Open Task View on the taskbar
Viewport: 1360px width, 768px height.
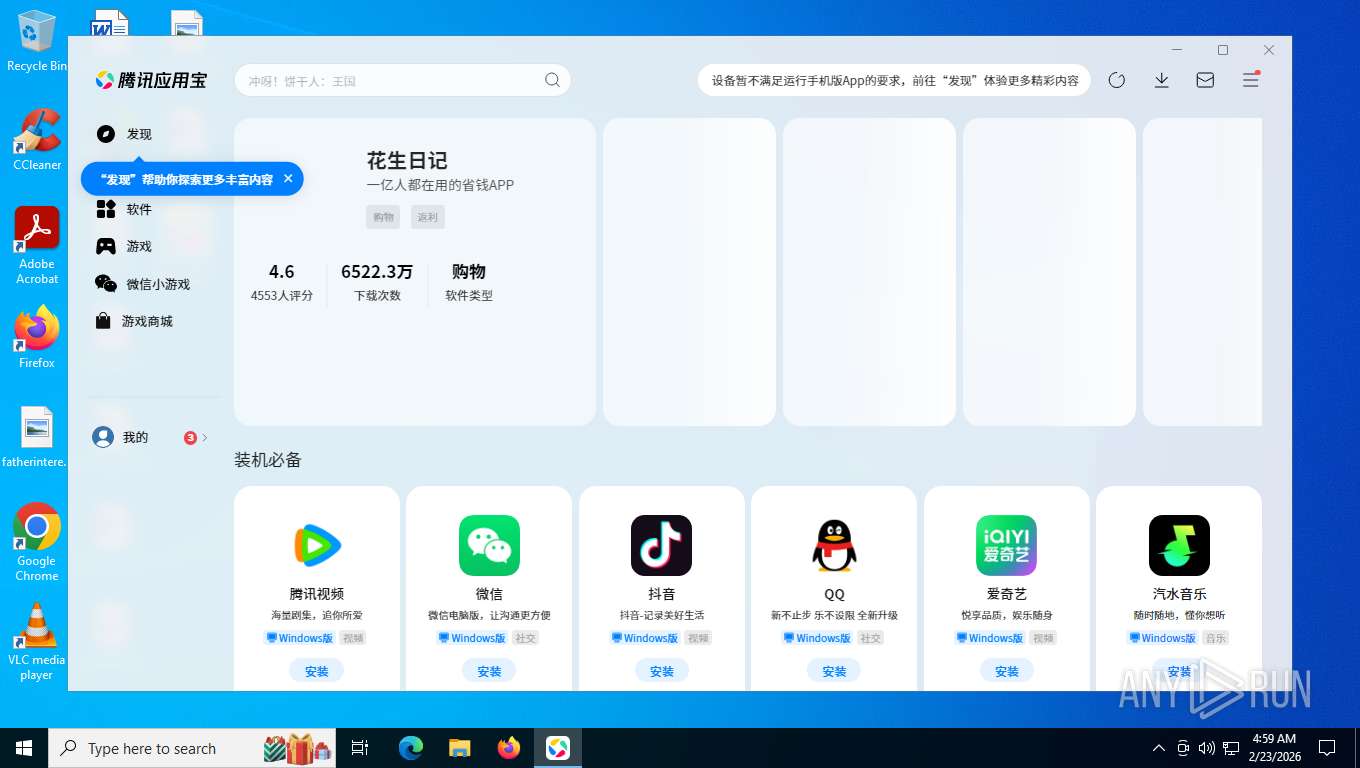pos(360,748)
